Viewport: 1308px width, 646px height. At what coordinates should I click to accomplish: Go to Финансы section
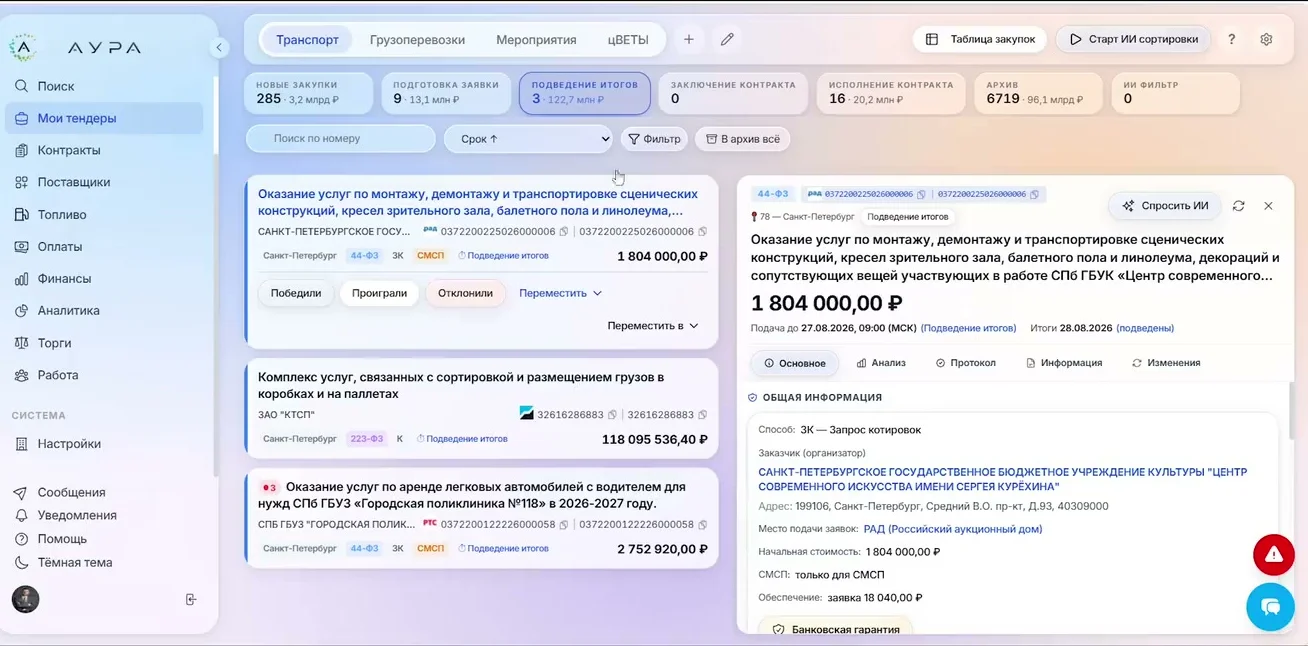(106, 278)
